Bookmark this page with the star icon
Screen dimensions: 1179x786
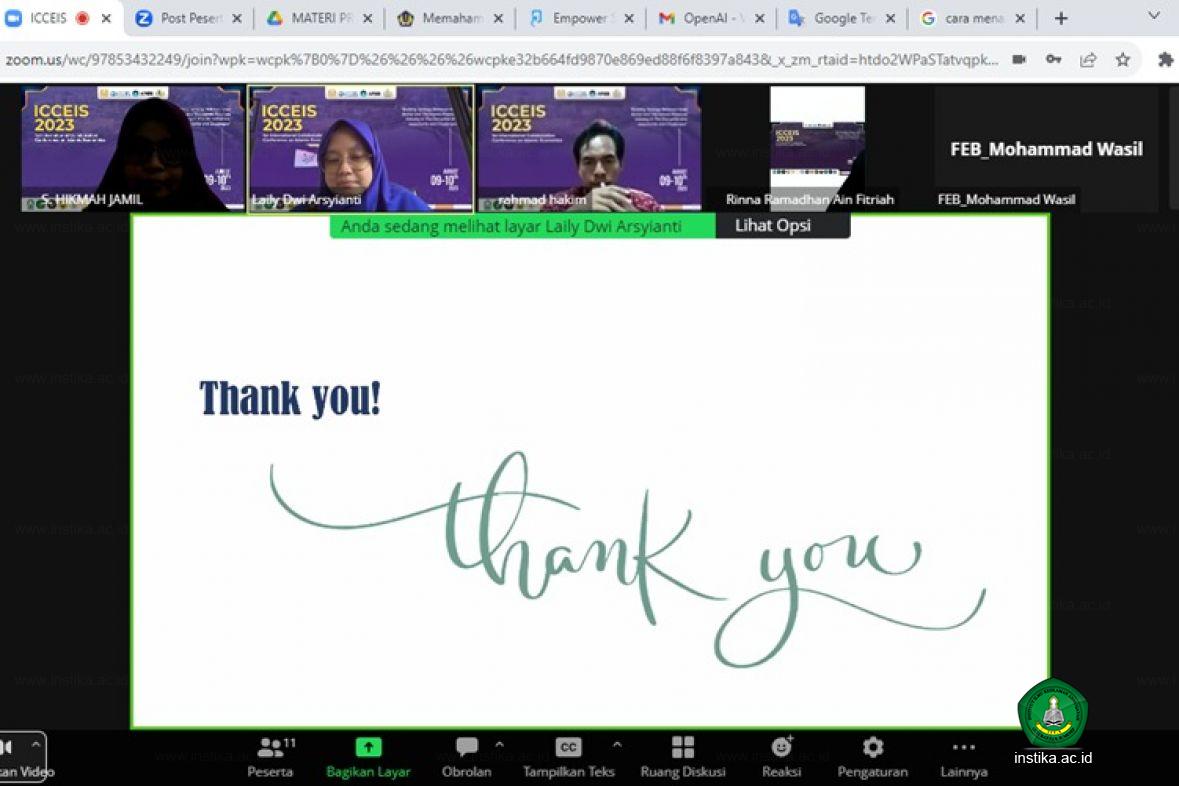tap(1123, 60)
